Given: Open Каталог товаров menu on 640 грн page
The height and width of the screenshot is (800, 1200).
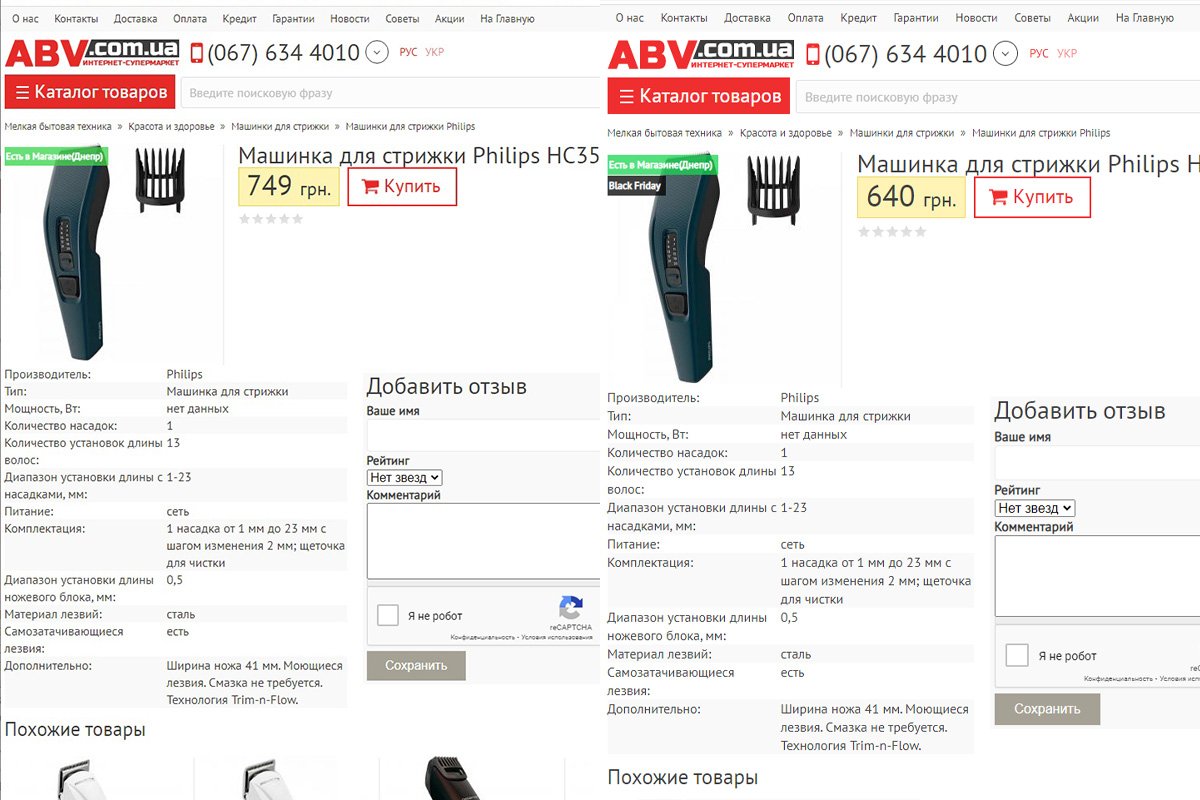Looking at the screenshot, I should pos(699,97).
